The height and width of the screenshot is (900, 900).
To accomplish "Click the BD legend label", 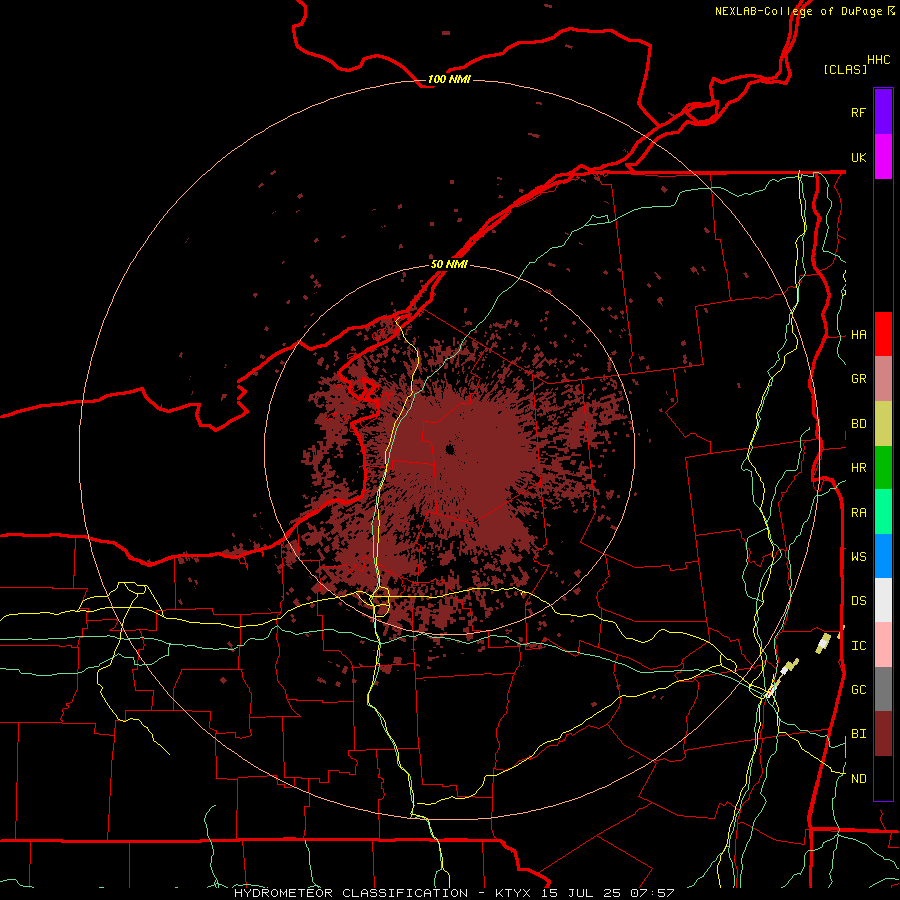I will point(858,424).
